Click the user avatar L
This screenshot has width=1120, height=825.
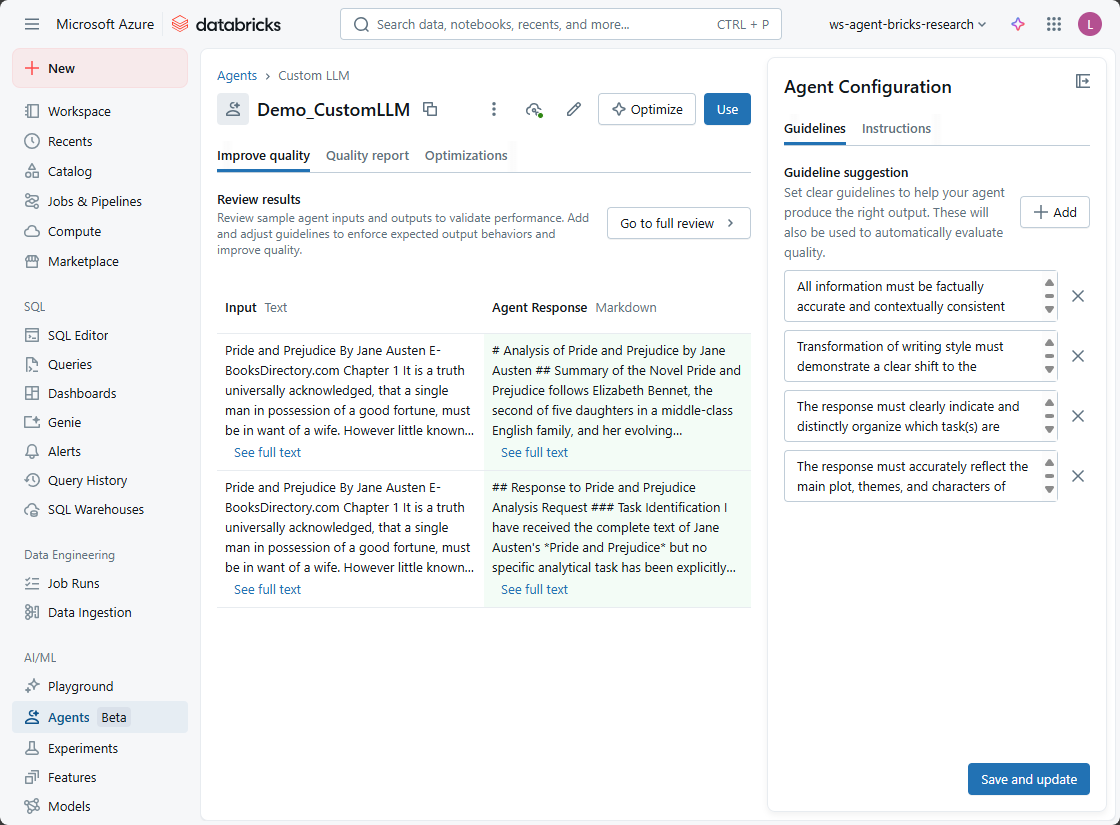tap(1089, 24)
